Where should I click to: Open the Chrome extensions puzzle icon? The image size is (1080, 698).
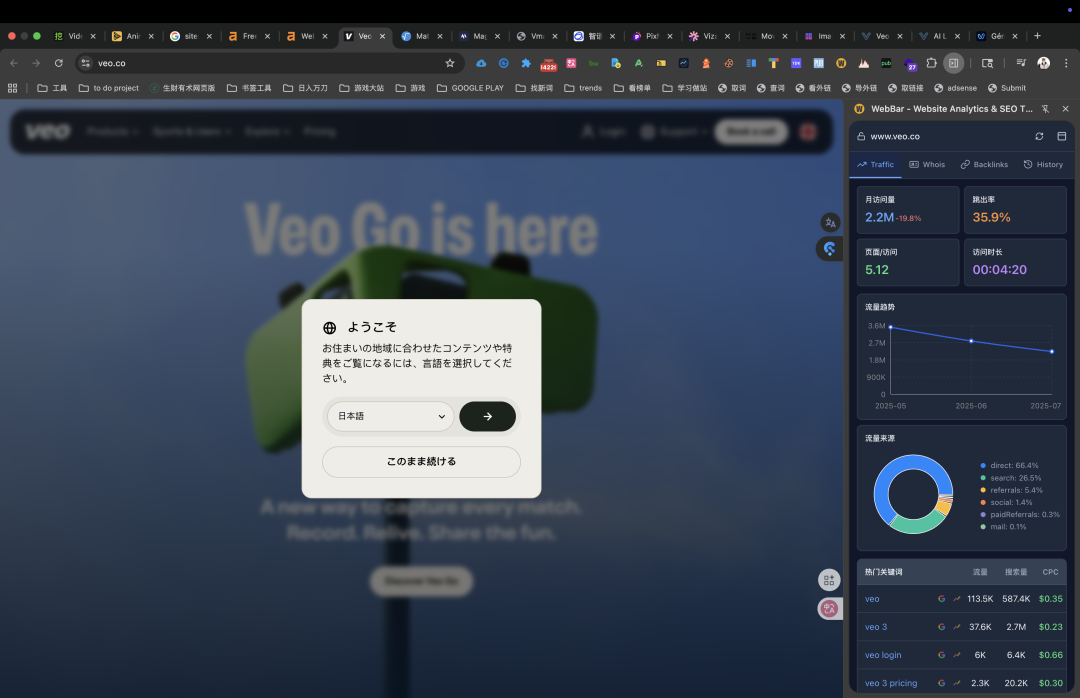pyautogui.click(x=931, y=63)
